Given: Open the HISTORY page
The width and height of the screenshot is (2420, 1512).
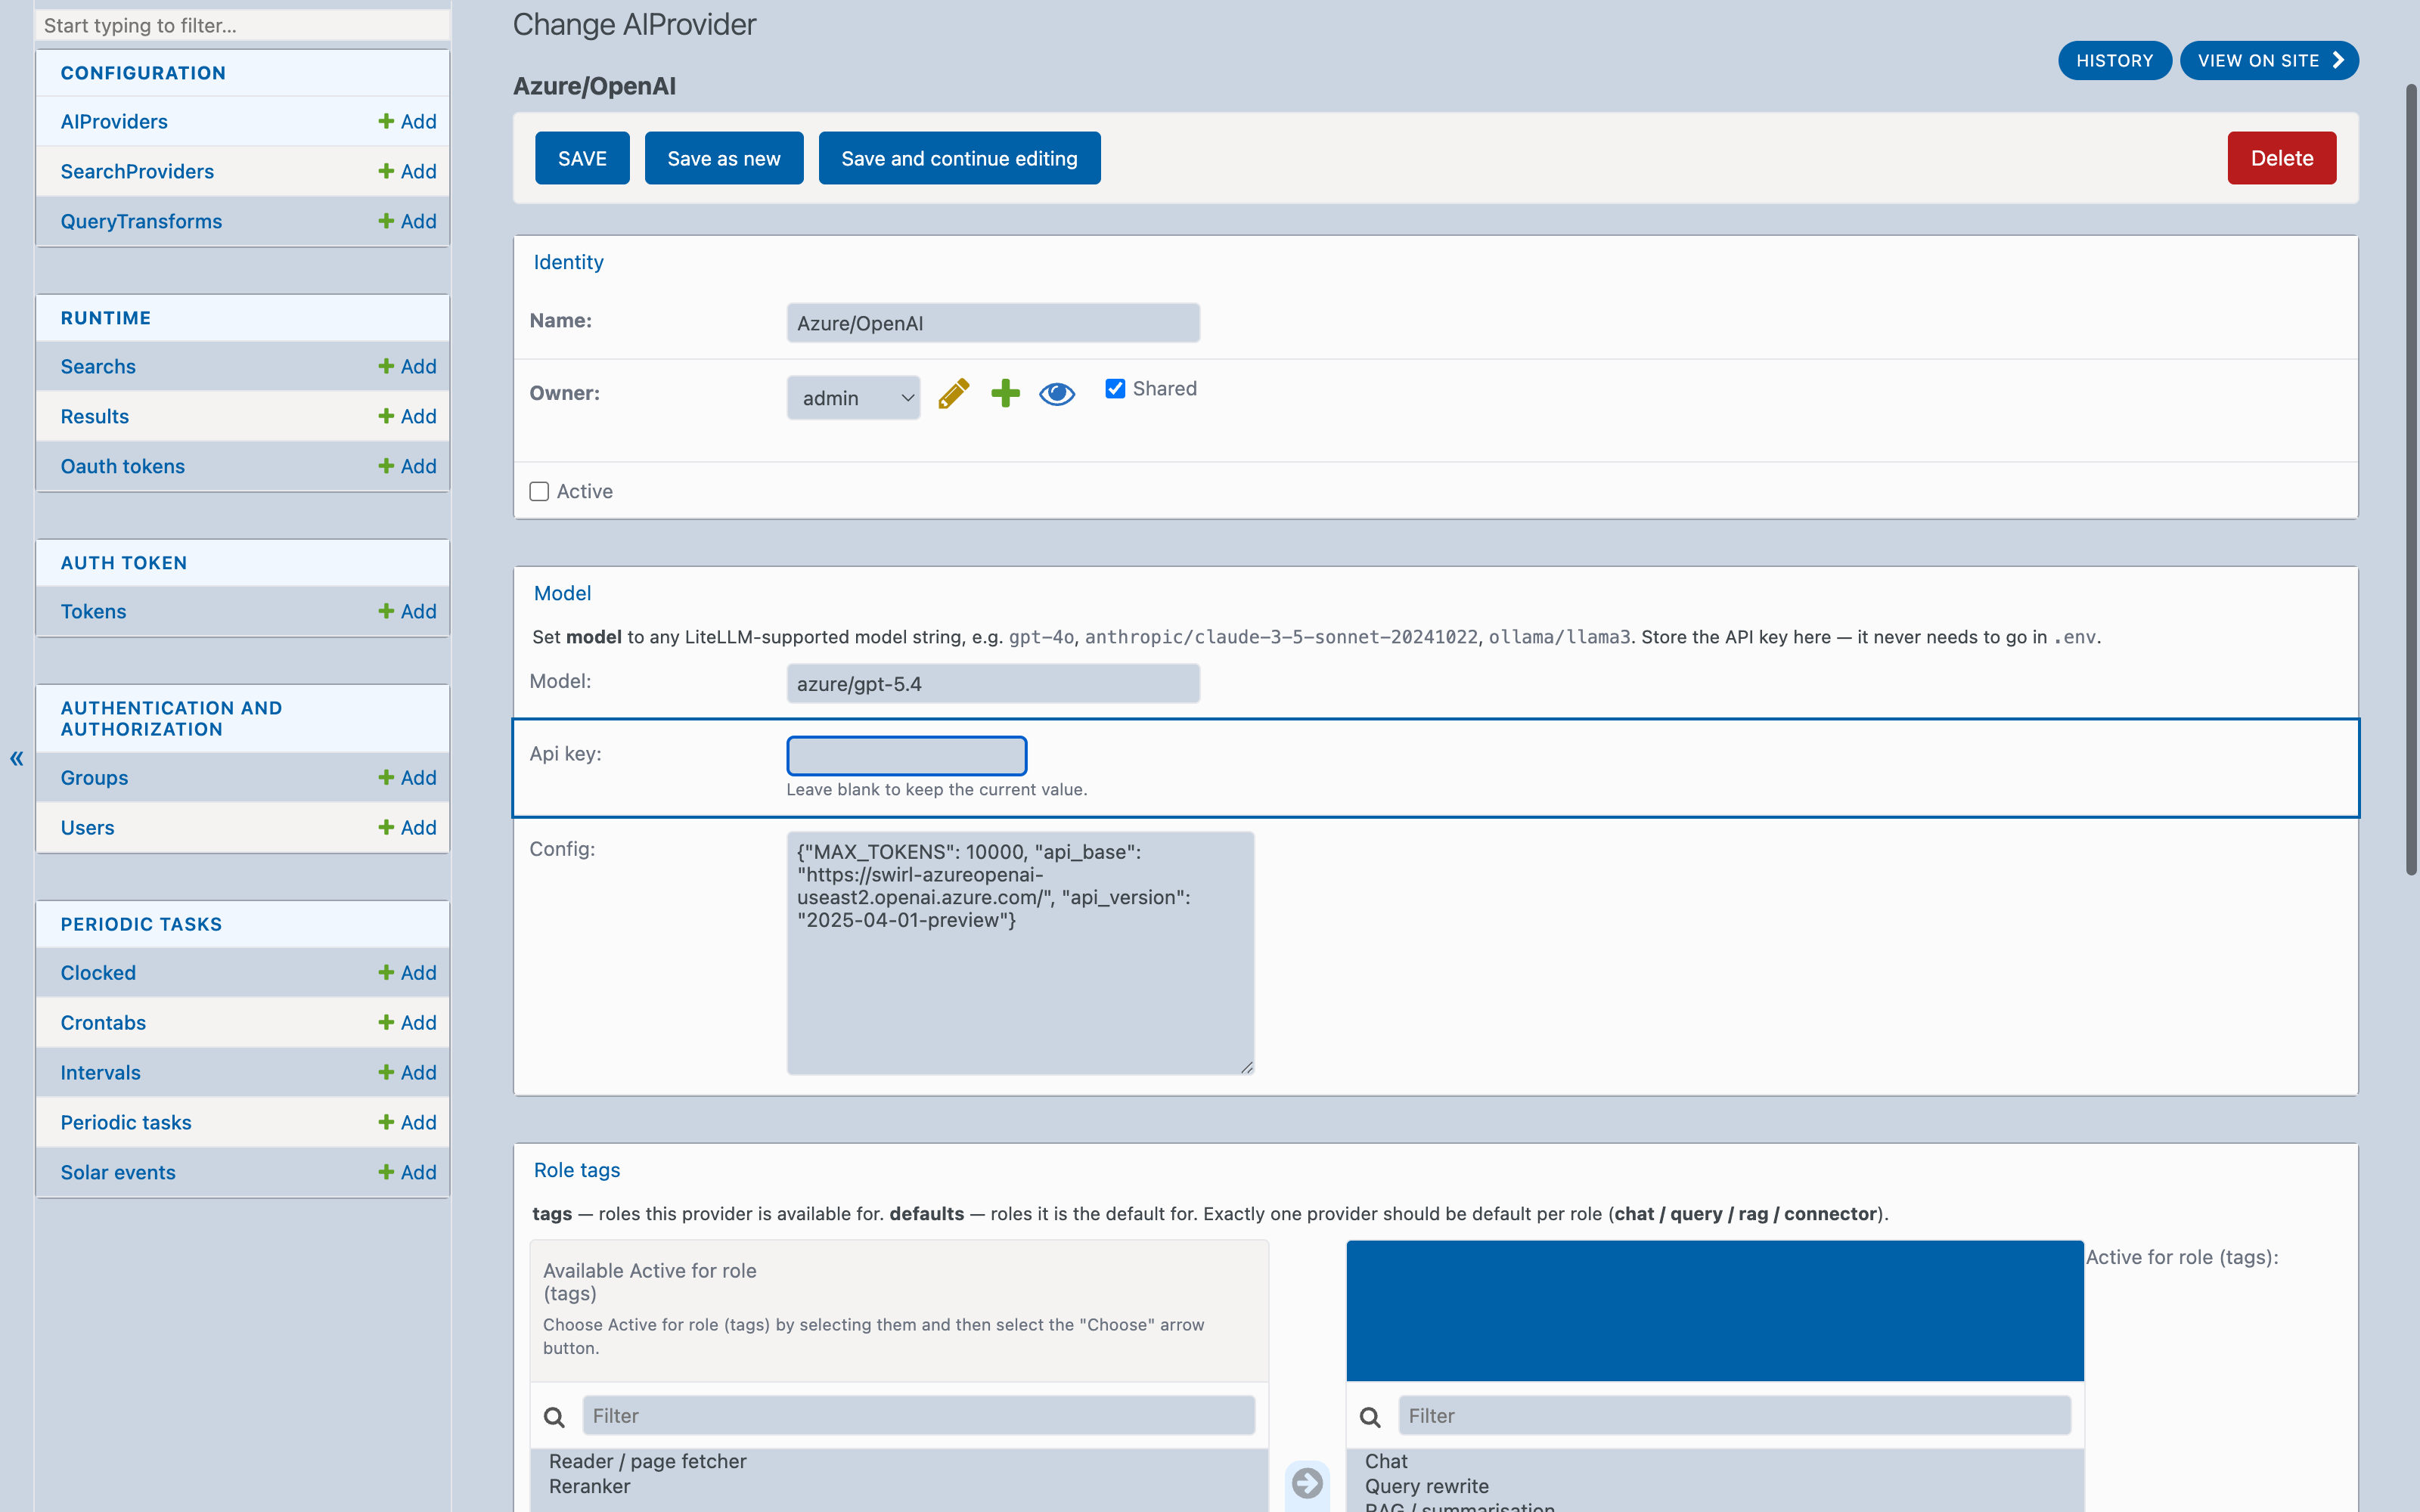Looking at the screenshot, I should tap(2114, 60).
